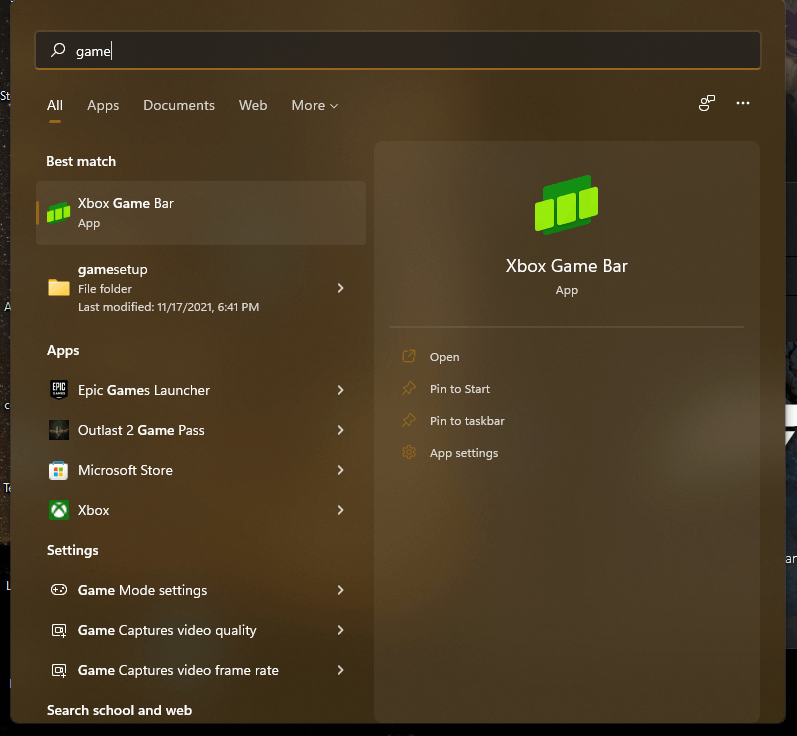This screenshot has width=797, height=736.
Task: Switch to the Web search tab
Action: pos(253,105)
